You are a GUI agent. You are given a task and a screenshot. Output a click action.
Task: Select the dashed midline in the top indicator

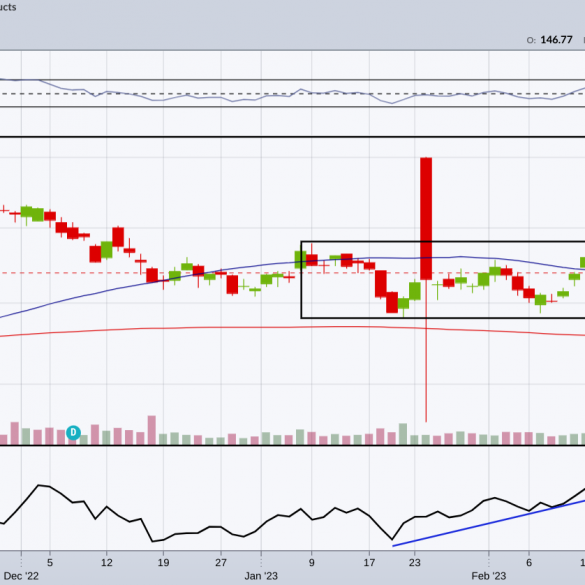click(292, 94)
